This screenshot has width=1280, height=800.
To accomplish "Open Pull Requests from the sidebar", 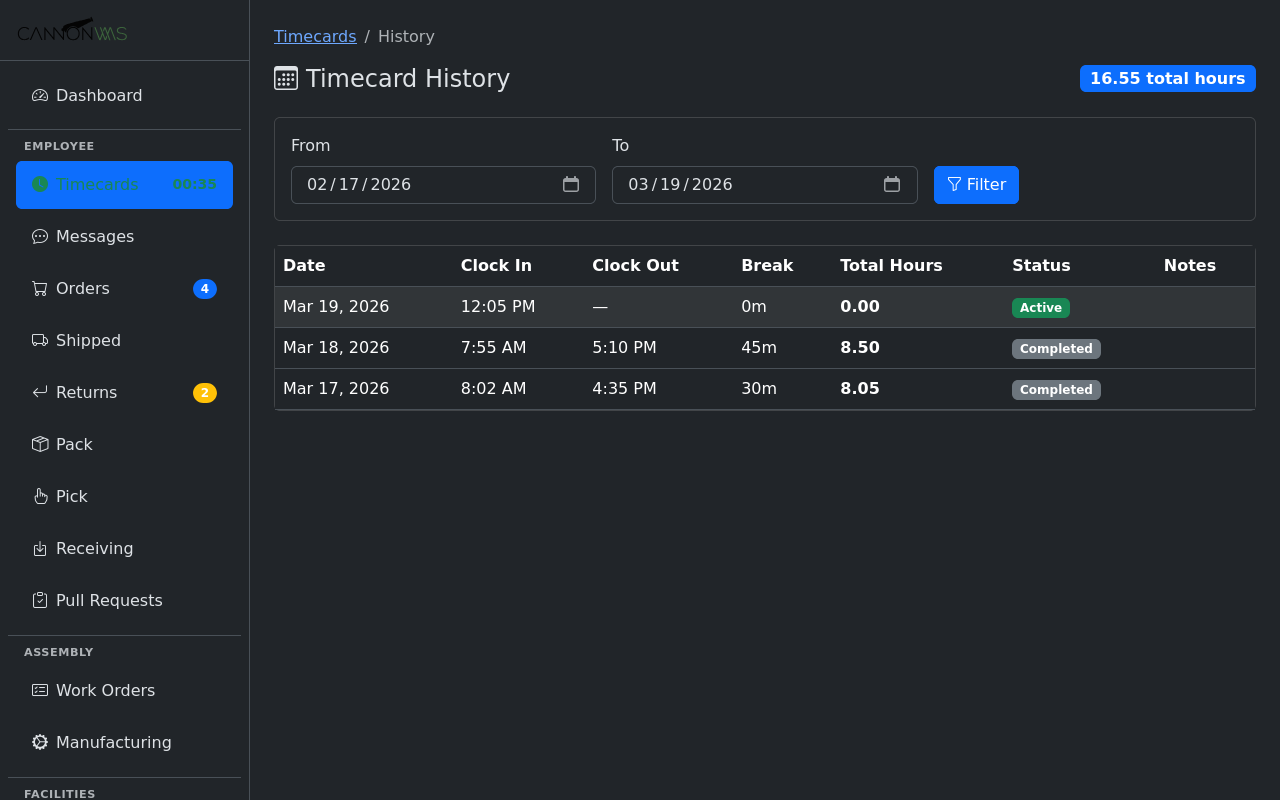I will [109, 600].
